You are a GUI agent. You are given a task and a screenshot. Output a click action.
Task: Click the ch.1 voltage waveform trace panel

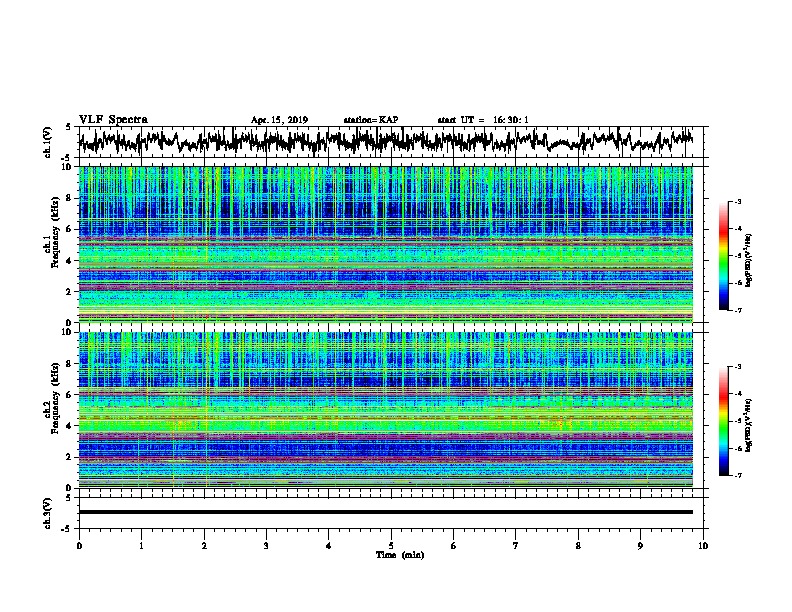[x=390, y=142]
